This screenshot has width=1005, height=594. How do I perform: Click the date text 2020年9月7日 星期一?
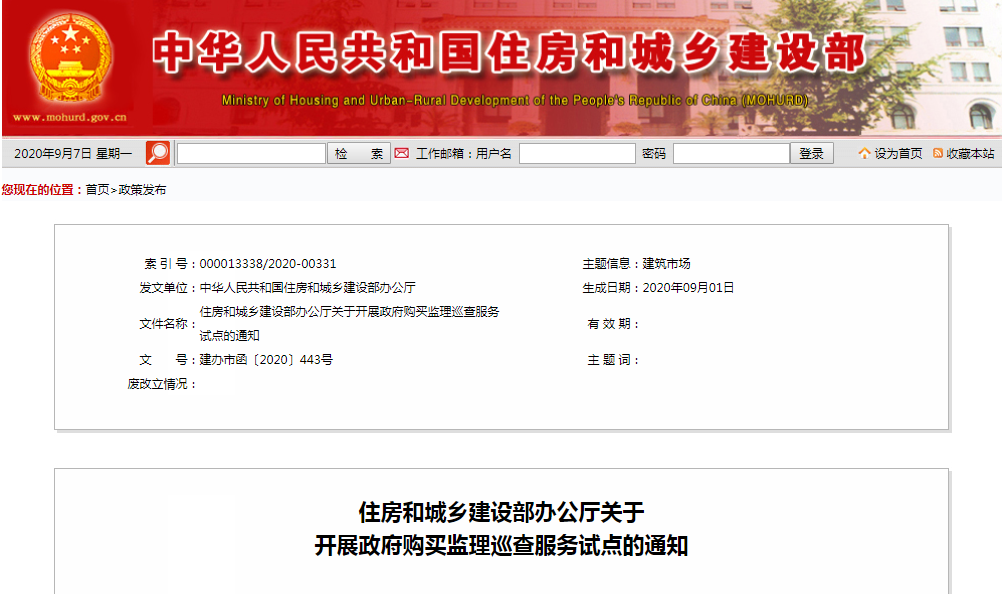coord(73,154)
